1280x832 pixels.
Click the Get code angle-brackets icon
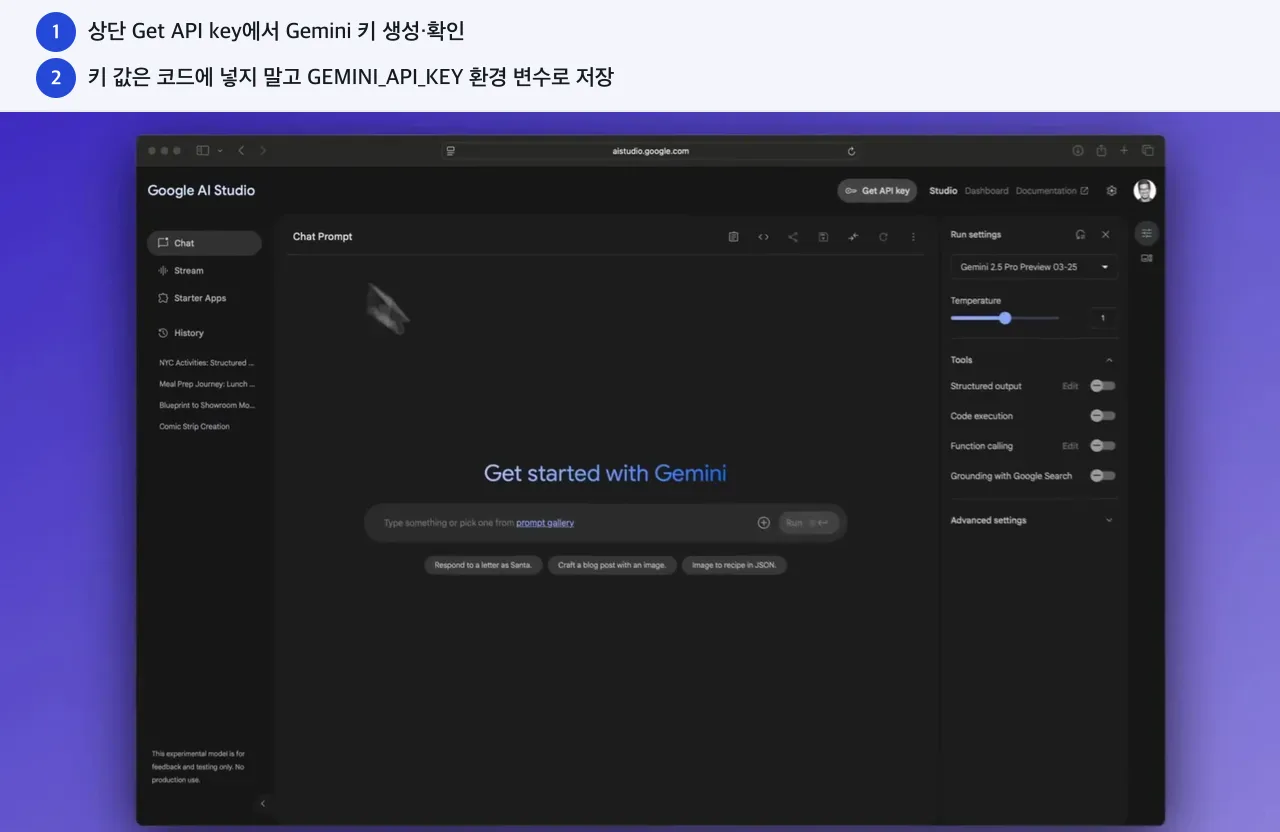(x=763, y=237)
